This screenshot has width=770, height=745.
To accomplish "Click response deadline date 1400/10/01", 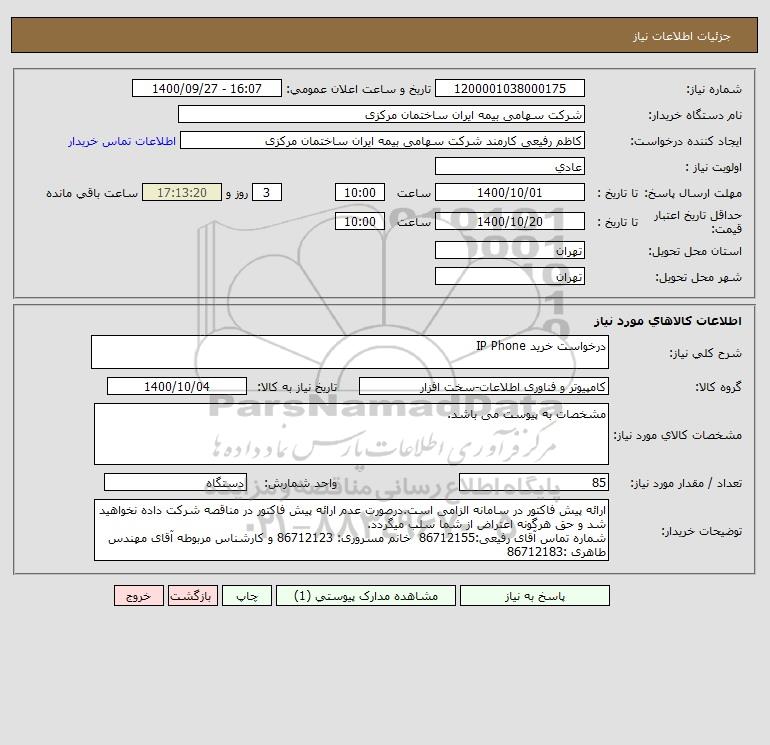I will pos(510,193).
